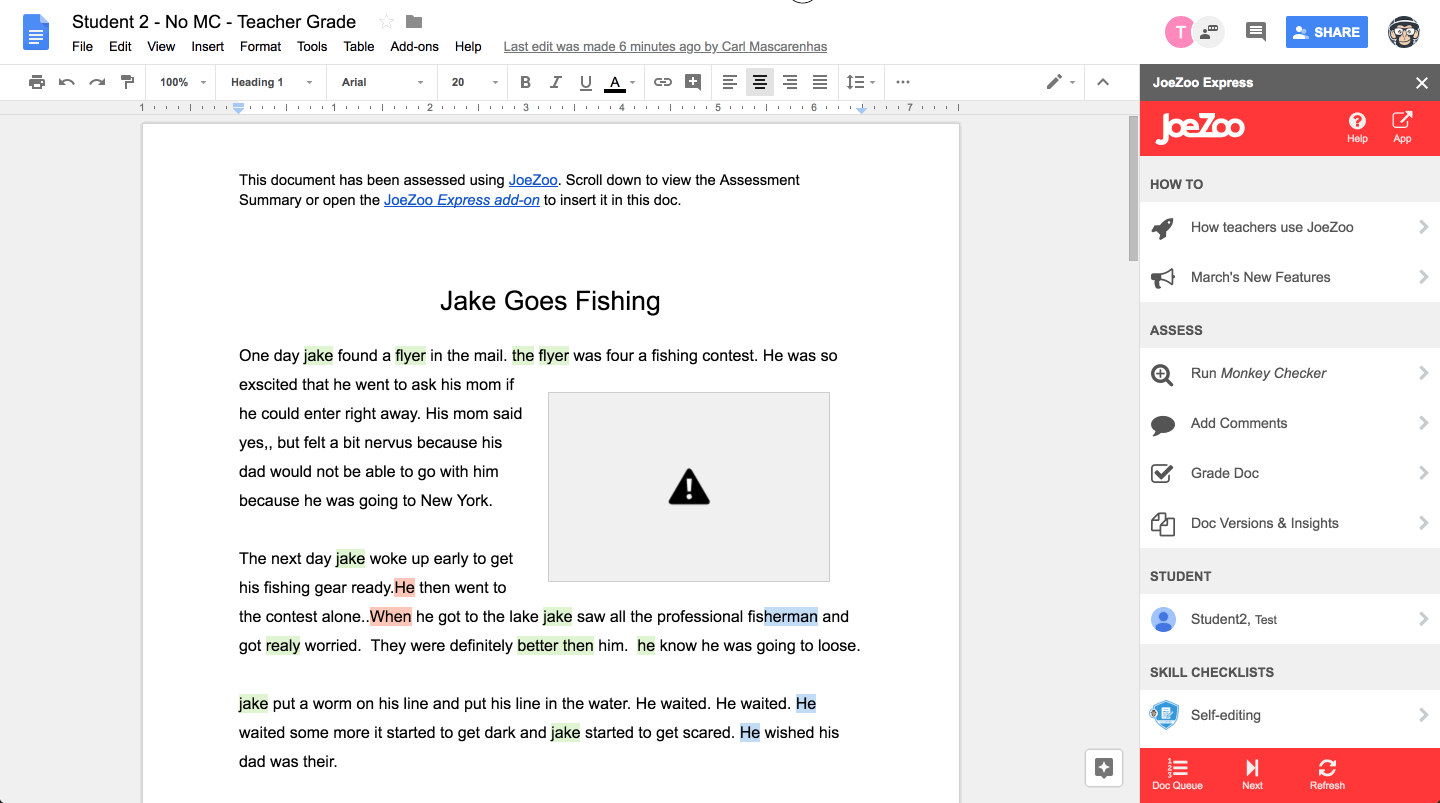Click the print icon in toolbar
The width and height of the screenshot is (1440, 803).
point(37,82)
